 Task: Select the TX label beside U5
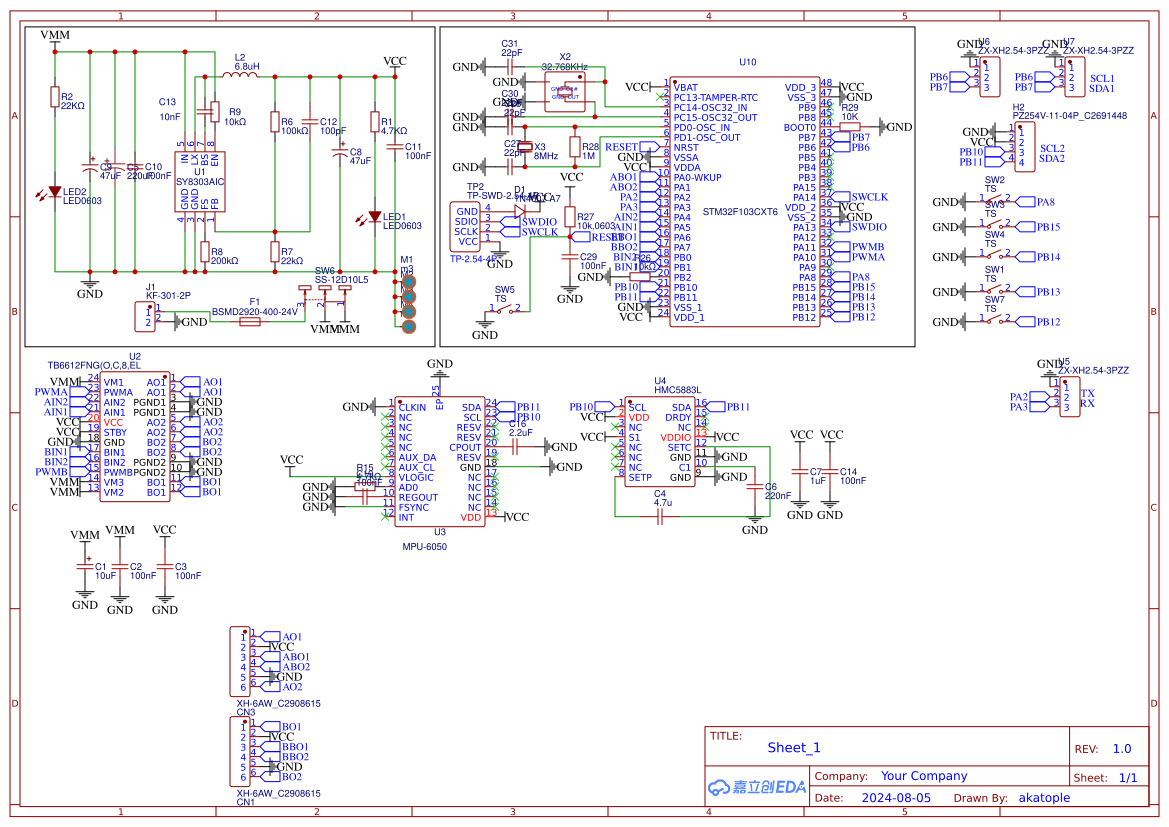(x=1087, y=393)
